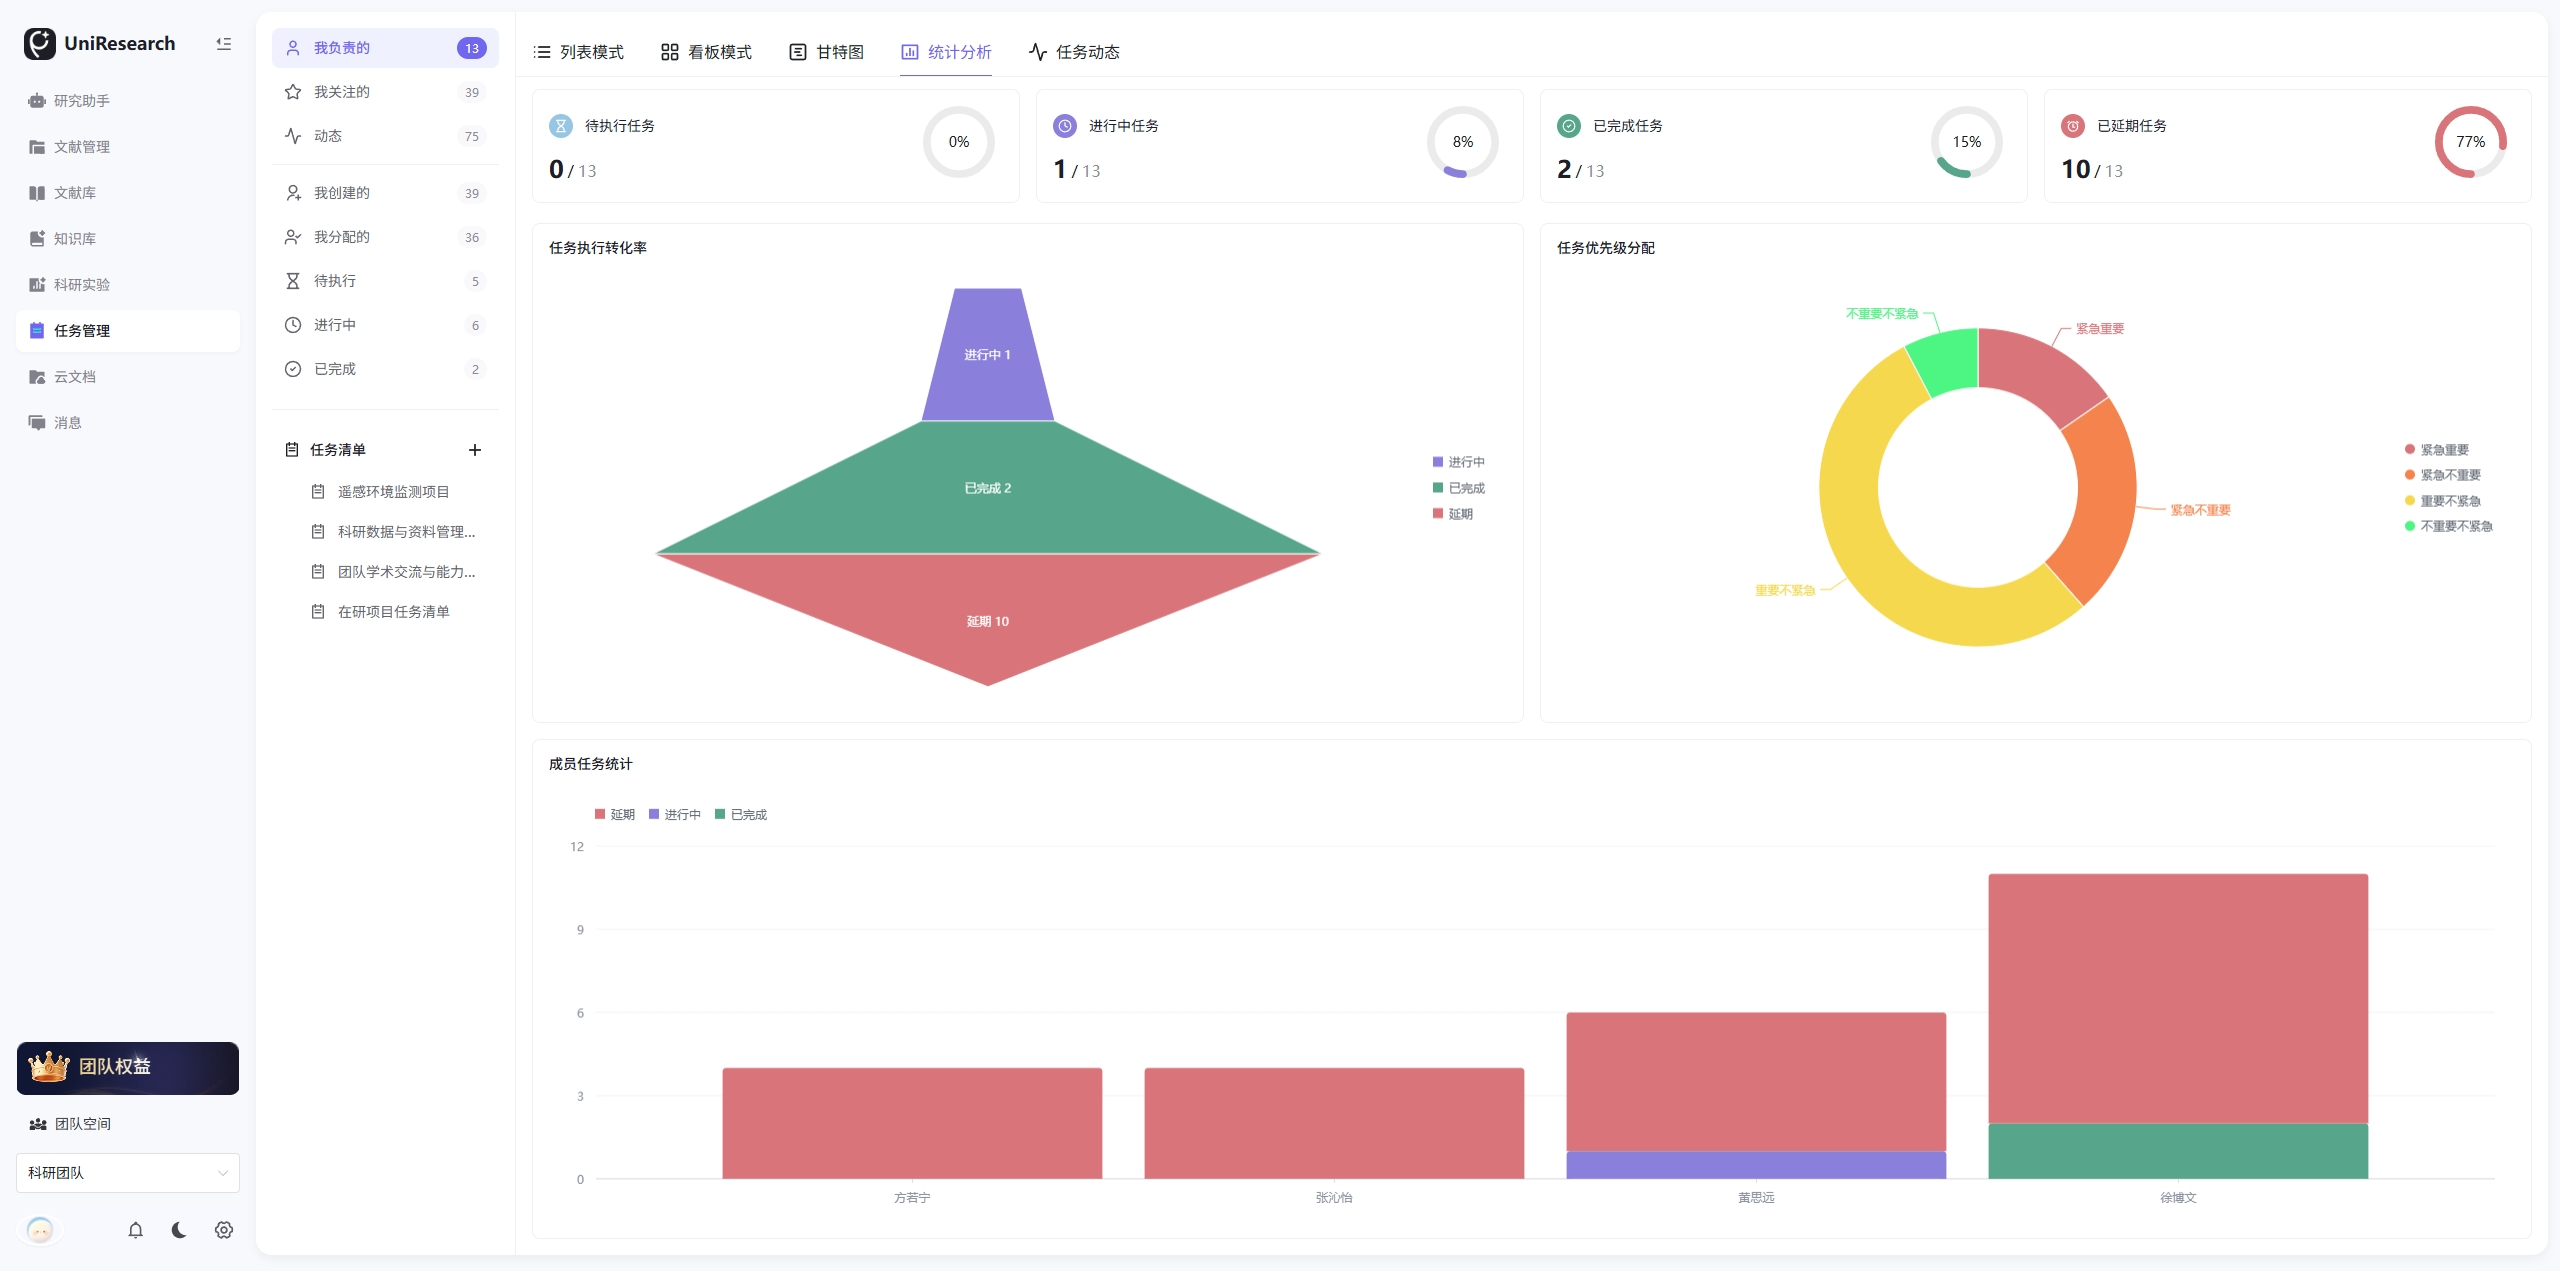The image size is (2560, 1271).
Task: Click the star icon for 我关注的
Action: pyautogui.click(x=293, y=92)
